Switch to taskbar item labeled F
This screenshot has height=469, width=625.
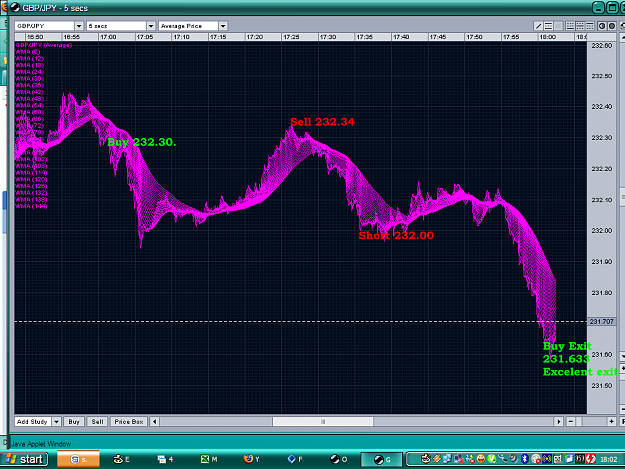(295, 459)
